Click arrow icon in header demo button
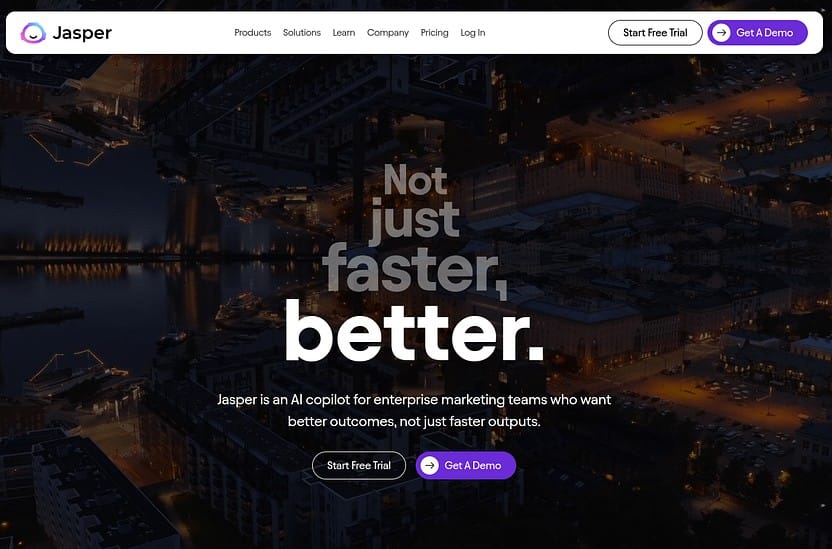The height and width of the screenshot is (549, 832). click(721, 33)
